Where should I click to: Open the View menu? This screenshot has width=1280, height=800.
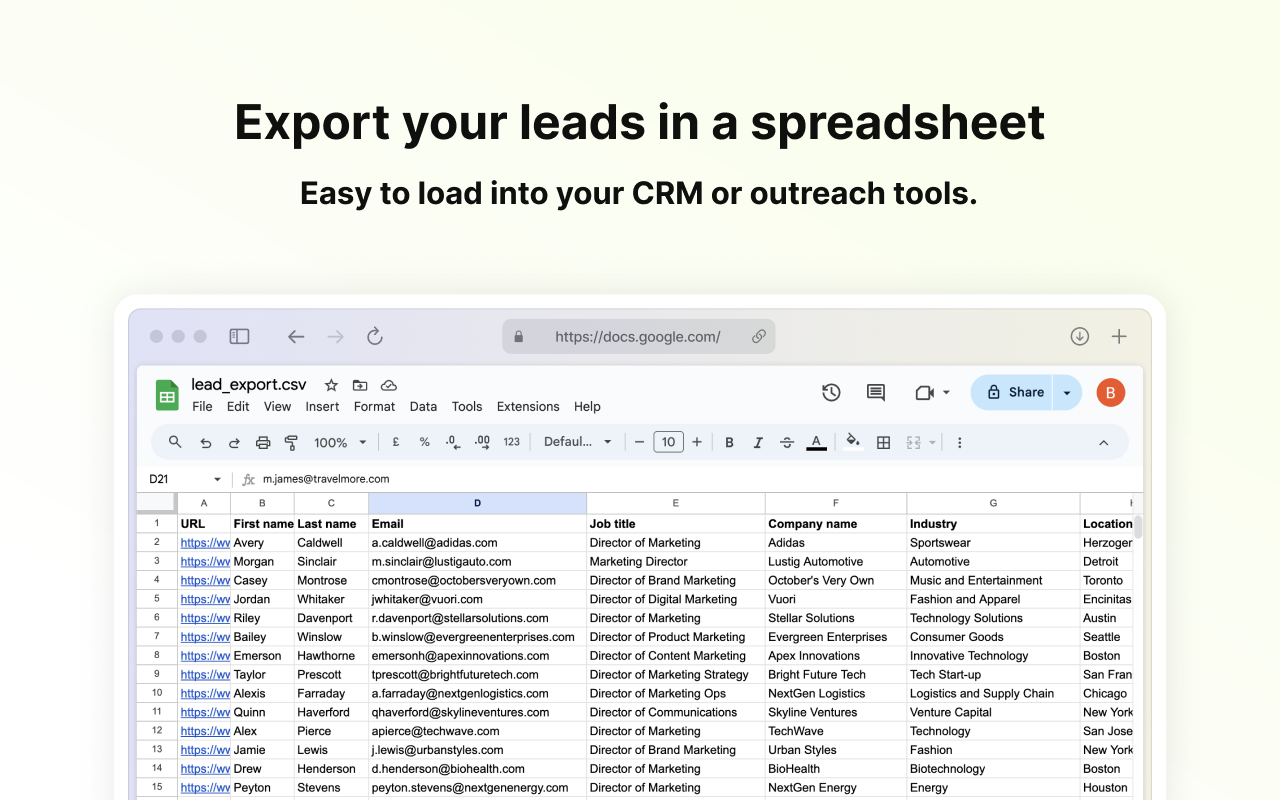[277, 406]
